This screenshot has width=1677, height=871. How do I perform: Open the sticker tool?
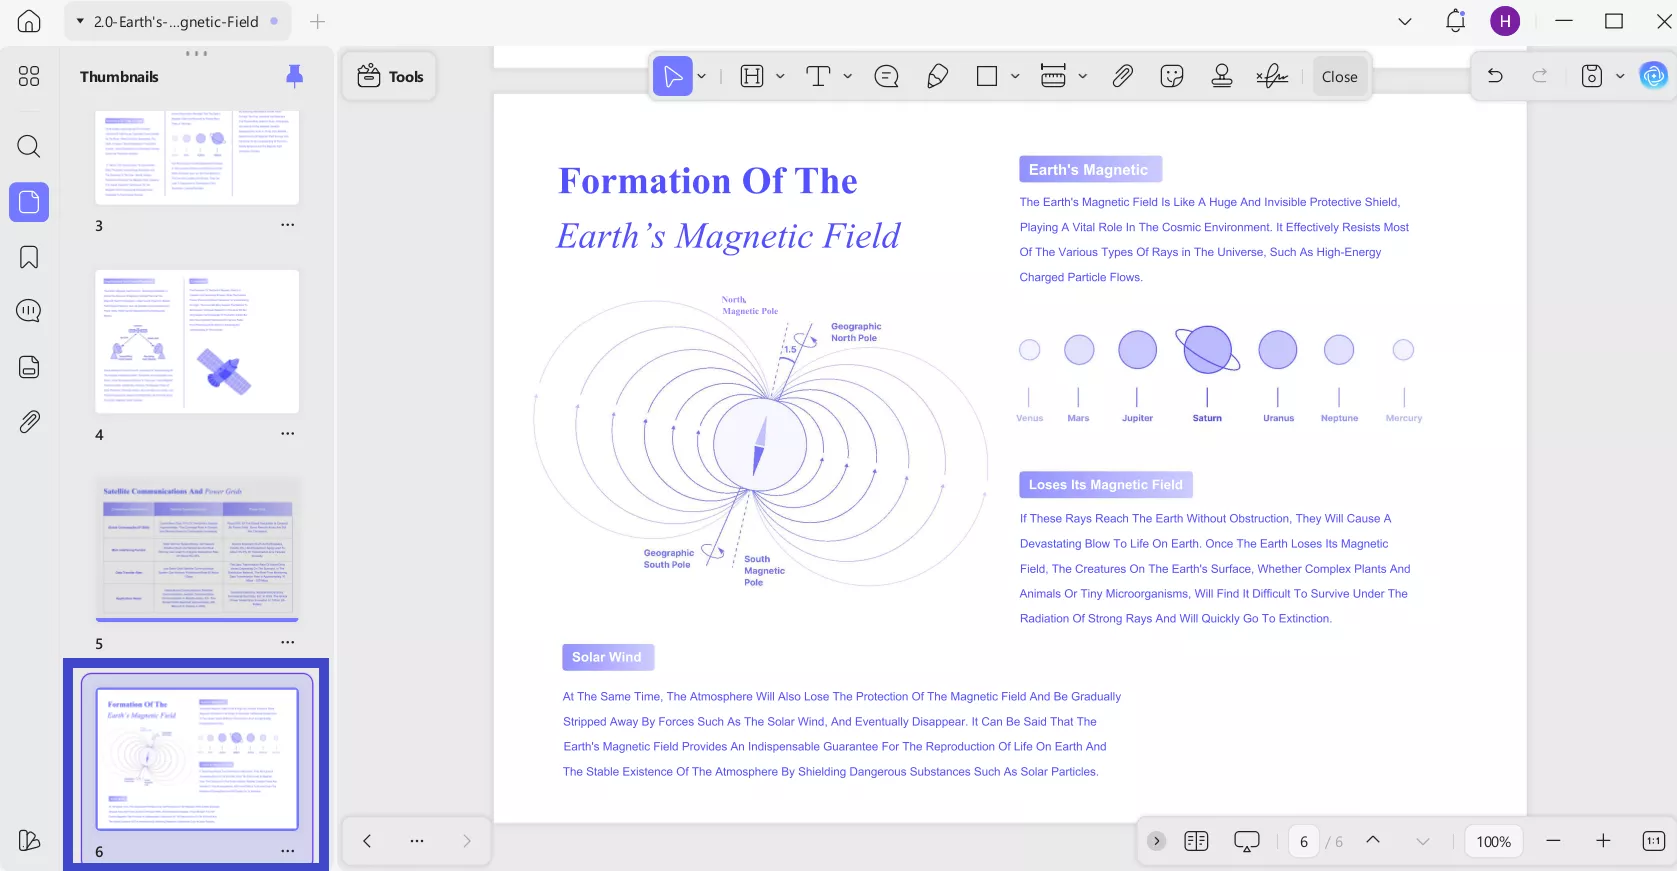[1171, 77]
